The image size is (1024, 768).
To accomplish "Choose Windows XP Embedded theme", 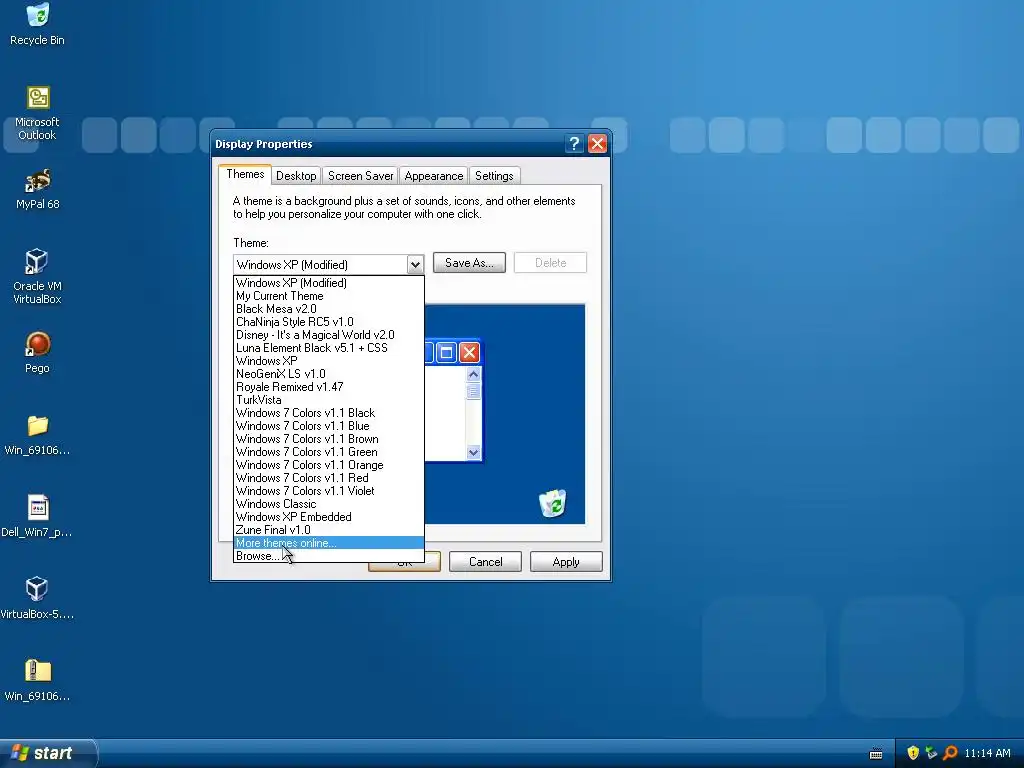I will [x=328, y=517].
